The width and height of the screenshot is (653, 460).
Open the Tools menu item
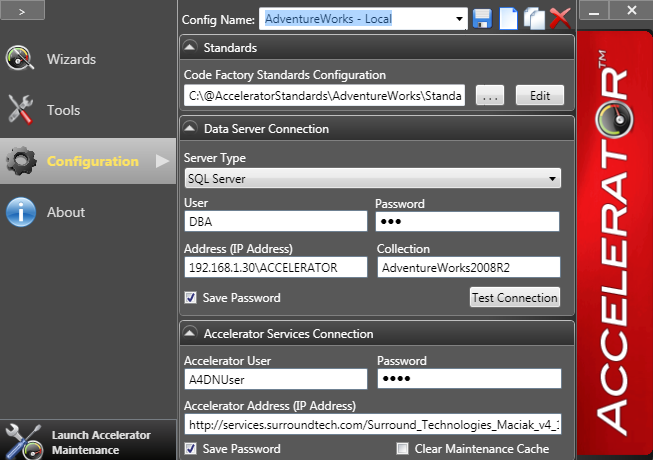[x=88, y=110]
